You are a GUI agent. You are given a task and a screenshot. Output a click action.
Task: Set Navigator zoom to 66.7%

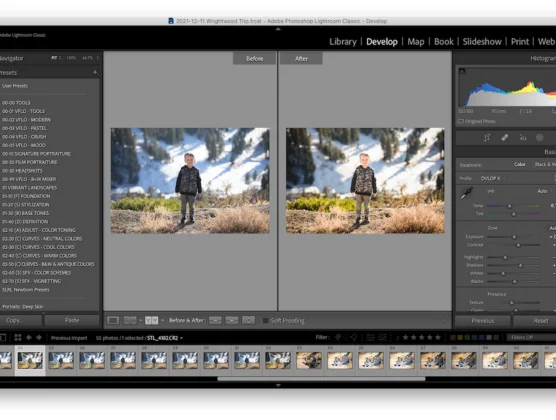coord(87,58)
